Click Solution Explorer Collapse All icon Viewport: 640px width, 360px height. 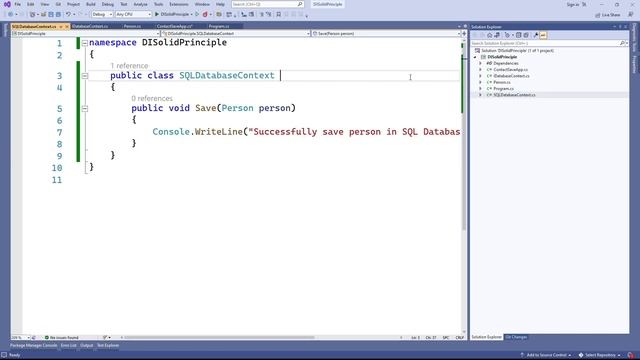pos(518,35)
